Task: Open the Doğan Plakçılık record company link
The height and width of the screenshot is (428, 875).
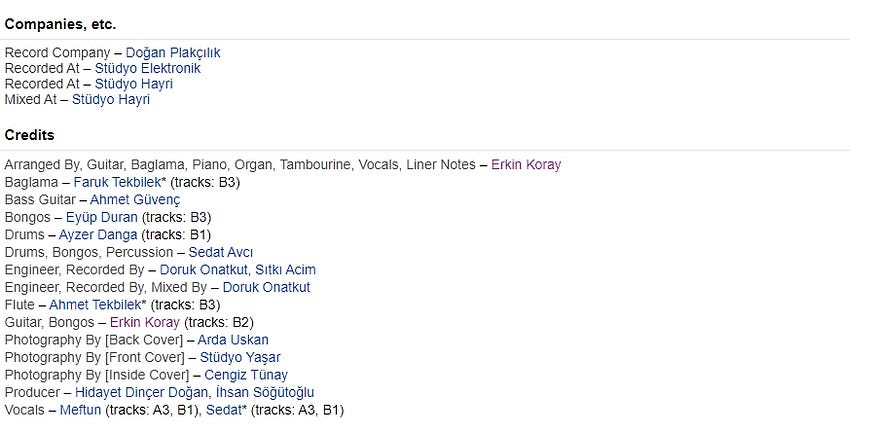Action: pyautogui.click(x=173, y=53)
